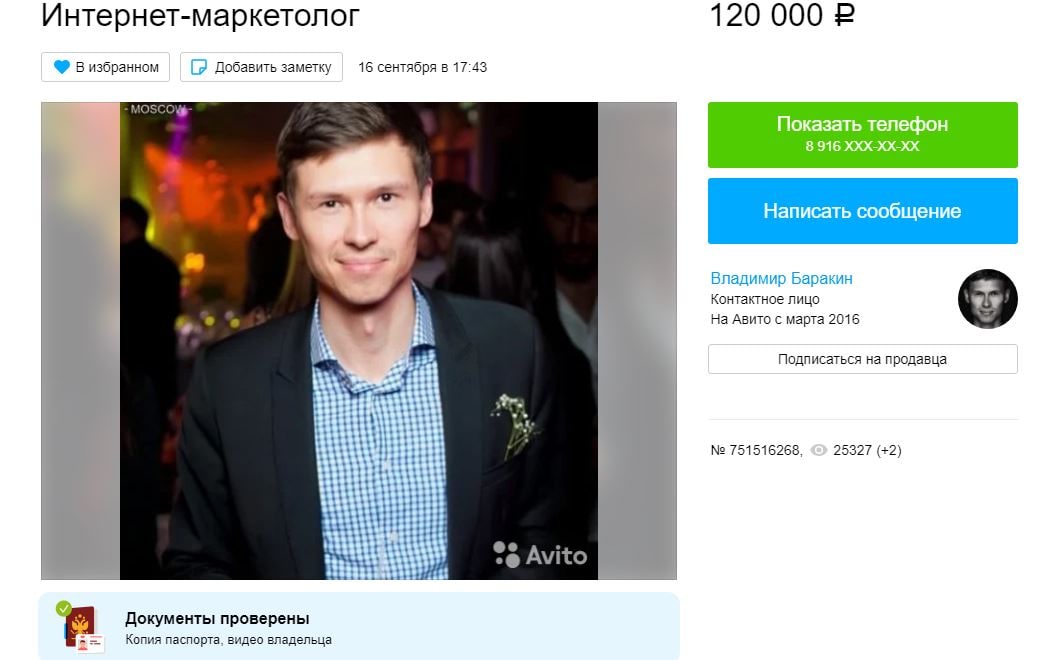This screenshot has height=660, width=1038.
Task: Open the seller's round avatar photo
Action: point(988,299)
